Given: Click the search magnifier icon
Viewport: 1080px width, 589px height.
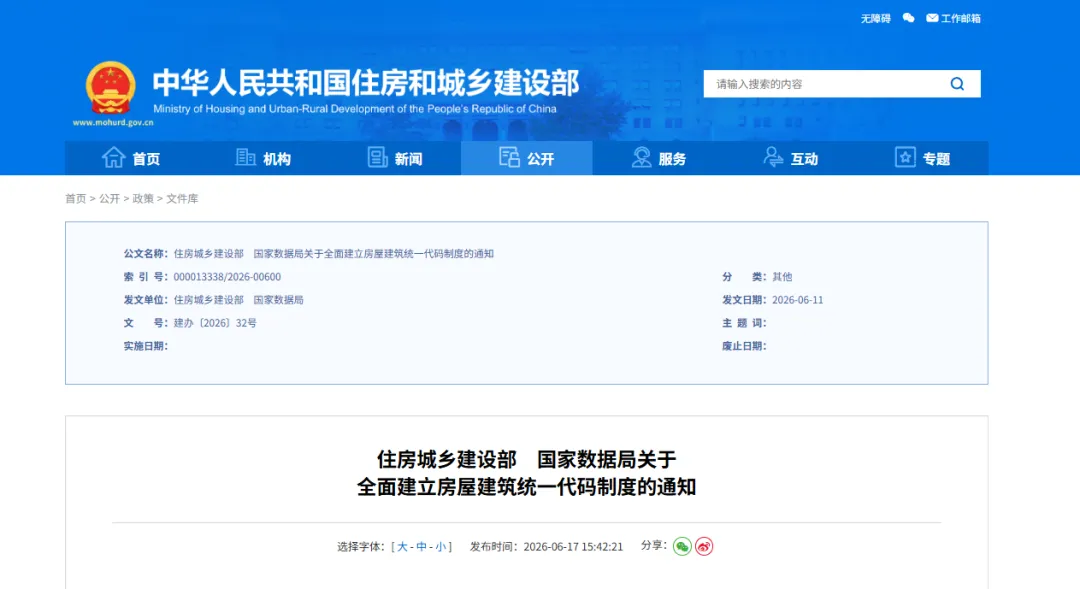Looking at the screenshot, I should [x=957, y=84].
